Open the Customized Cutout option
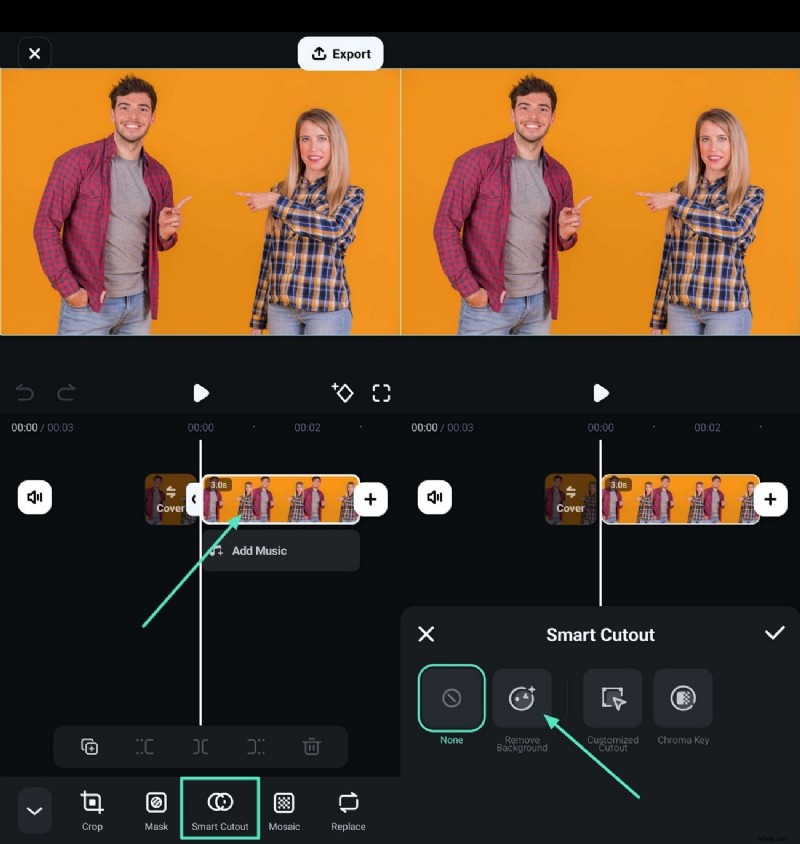The image size is (800, 844). pos(612,697)
